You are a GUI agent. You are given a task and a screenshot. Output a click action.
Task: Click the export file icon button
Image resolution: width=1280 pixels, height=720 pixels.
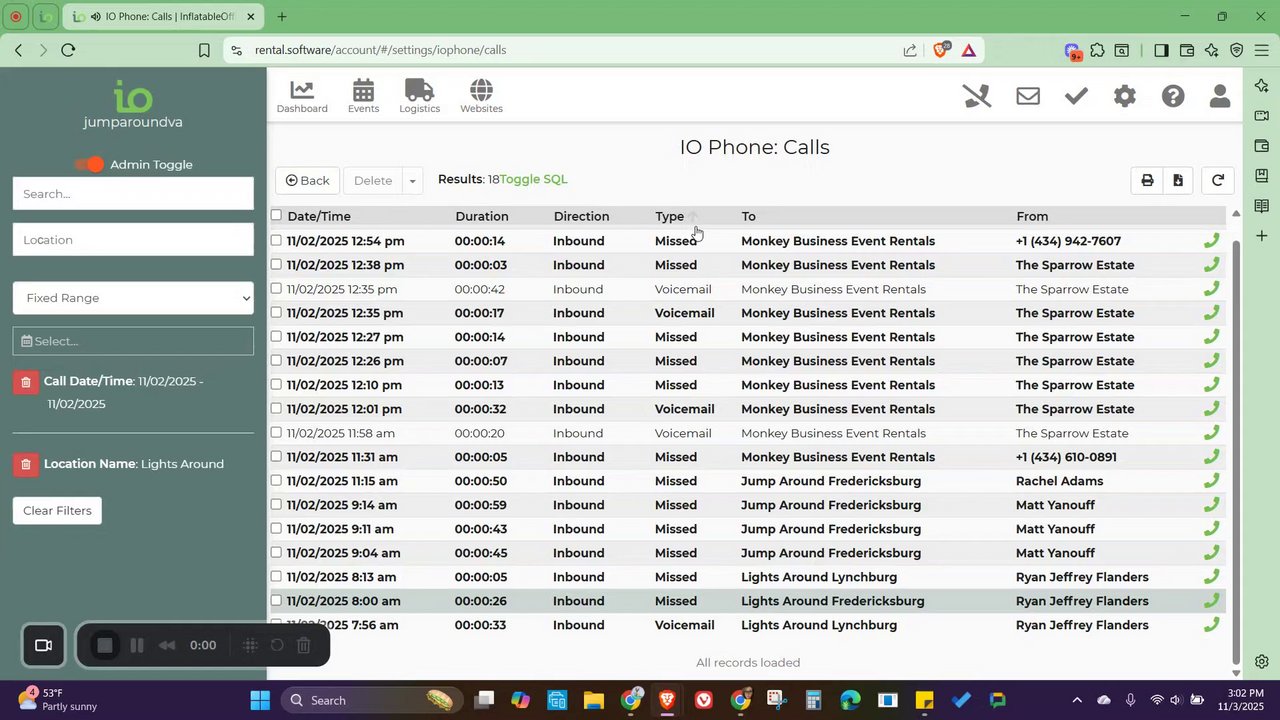(1178, 180)
